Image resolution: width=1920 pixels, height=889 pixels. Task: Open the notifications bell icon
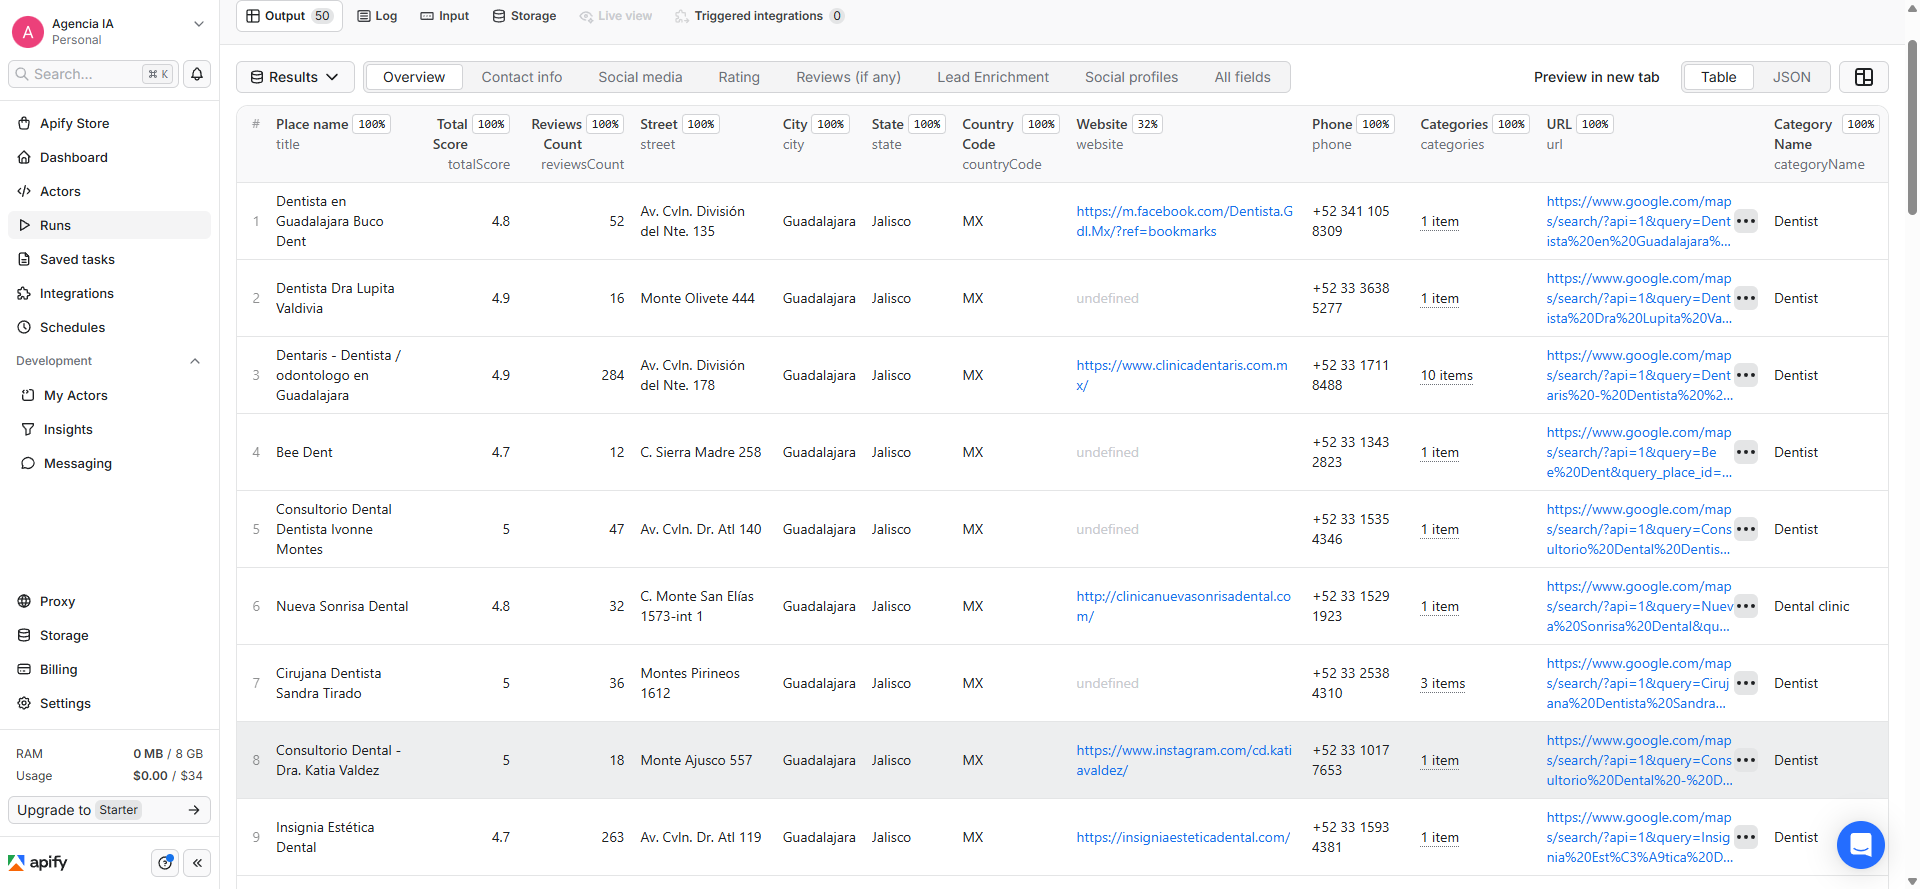(197, 74)
